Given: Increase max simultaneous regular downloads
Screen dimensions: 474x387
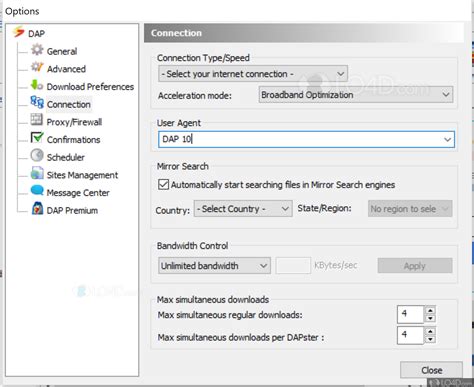Looking at the screenshot, I should [430, 310].
